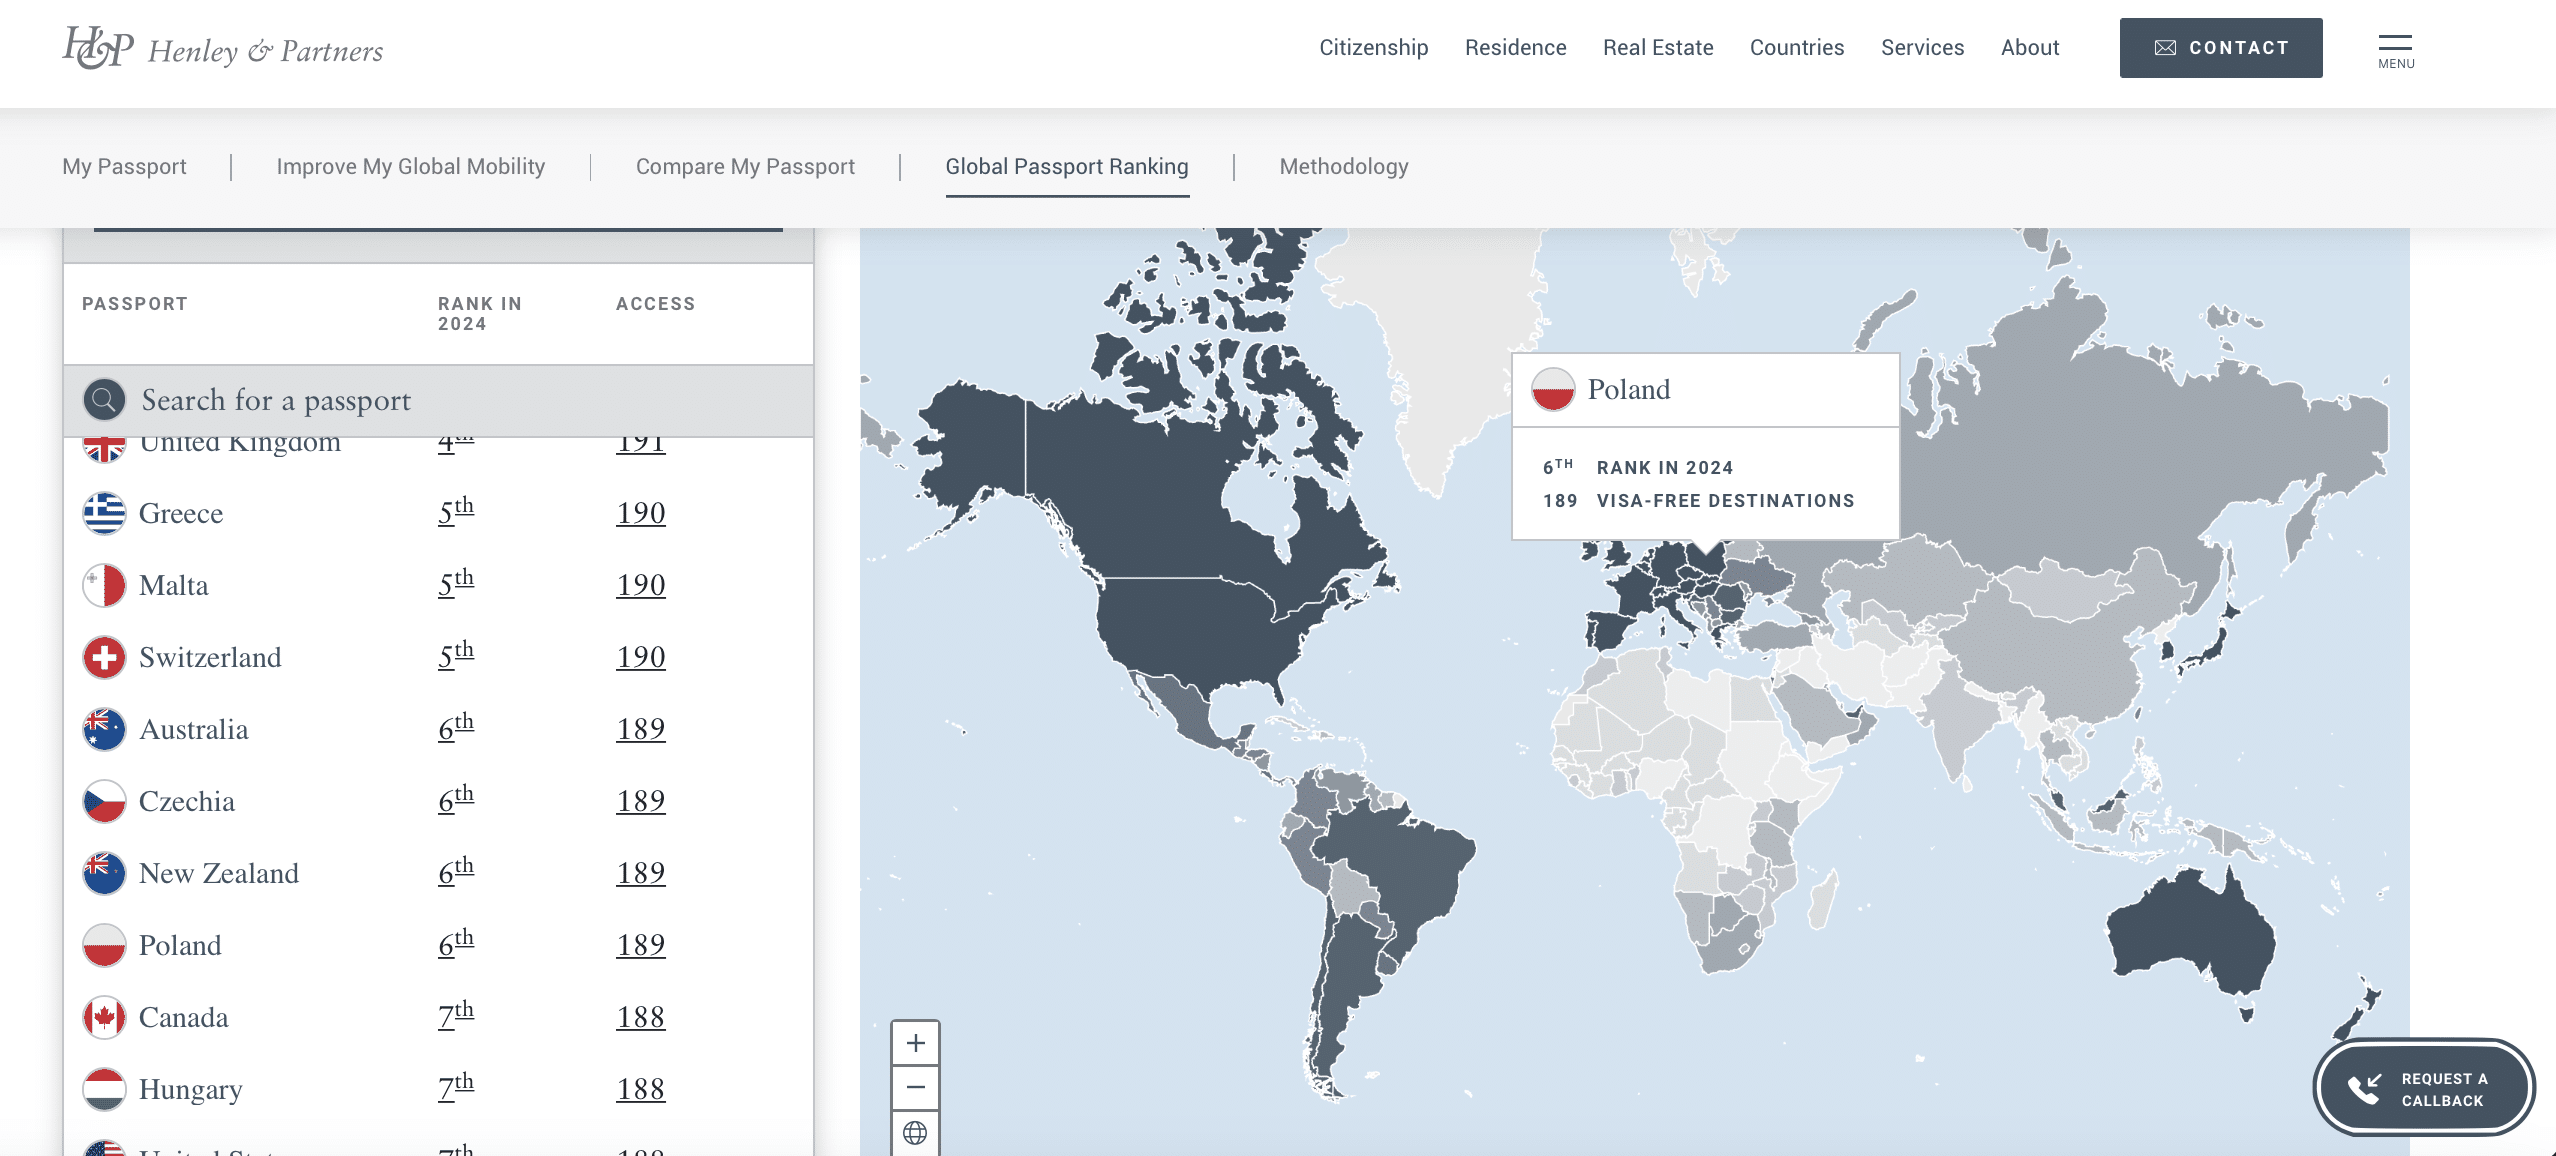The width and height of the screenshot is (2556, 1156).
Task: Open the Countries navigation menu
Action: click(1796, 48)
